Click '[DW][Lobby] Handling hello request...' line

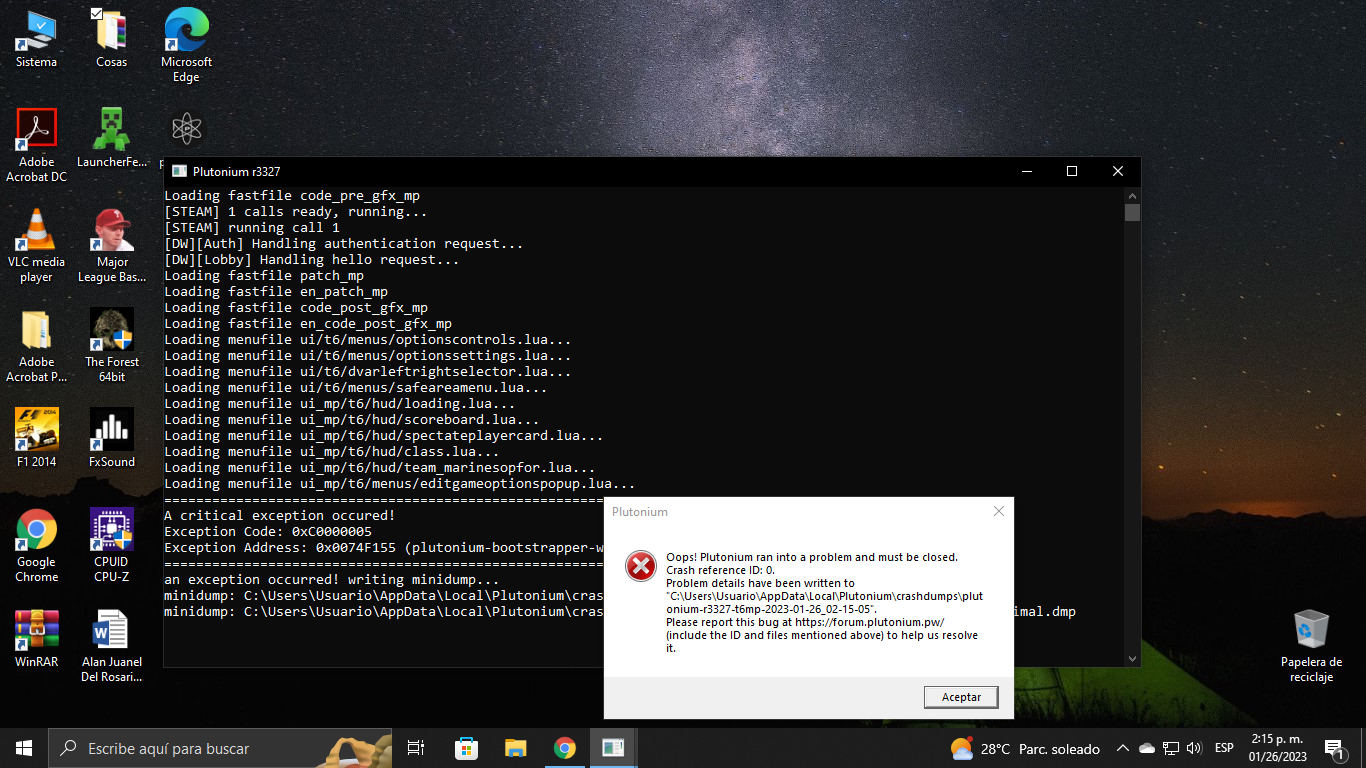(312, 259)
